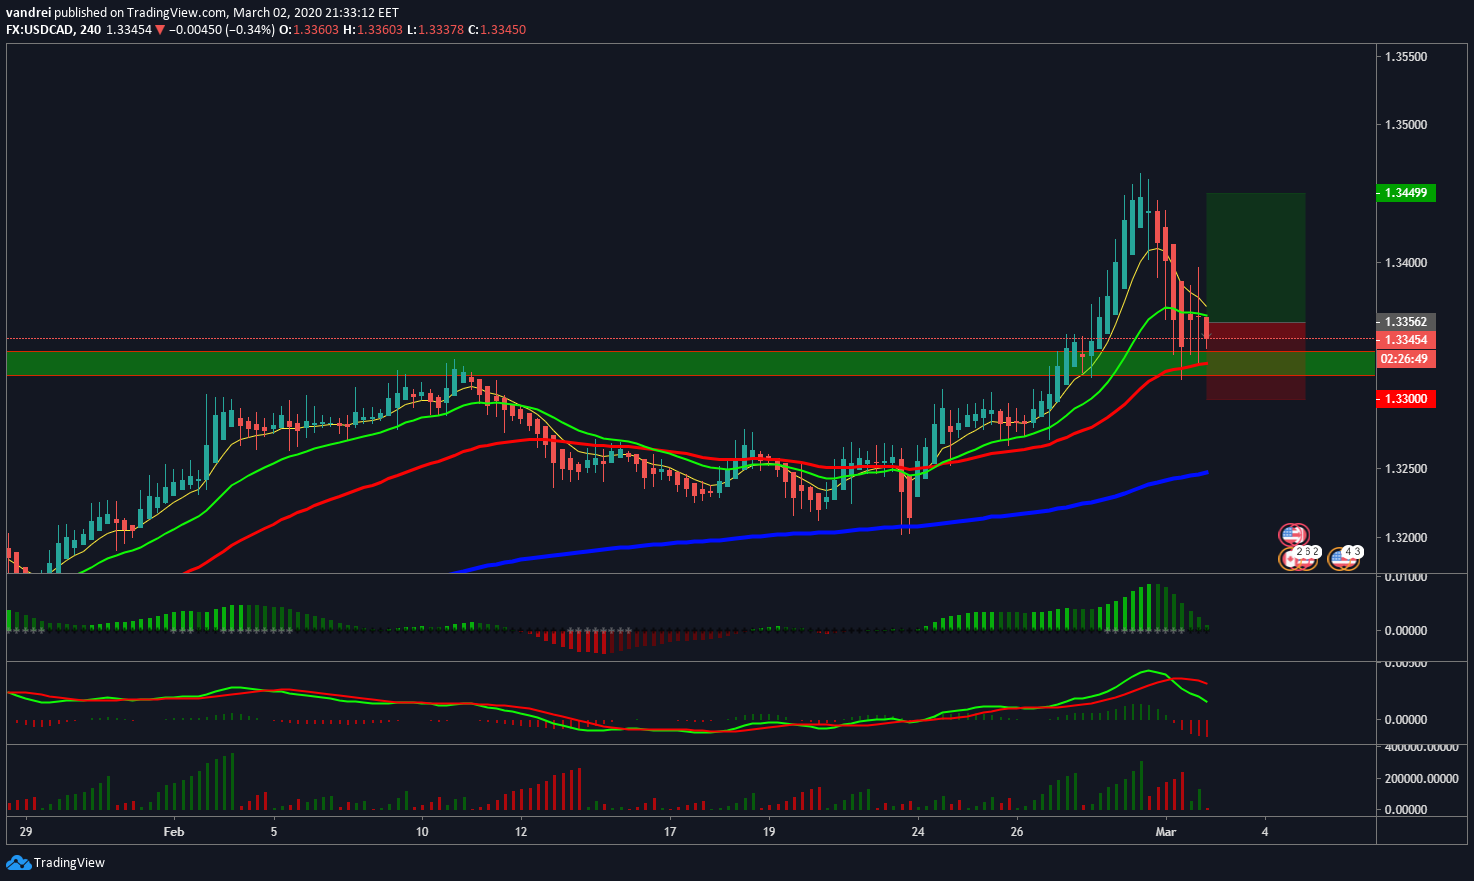1474x881 pixels.
Task: Click the red 1.33000 stop-loss price tag
Action: click(x=1406, y=399)
